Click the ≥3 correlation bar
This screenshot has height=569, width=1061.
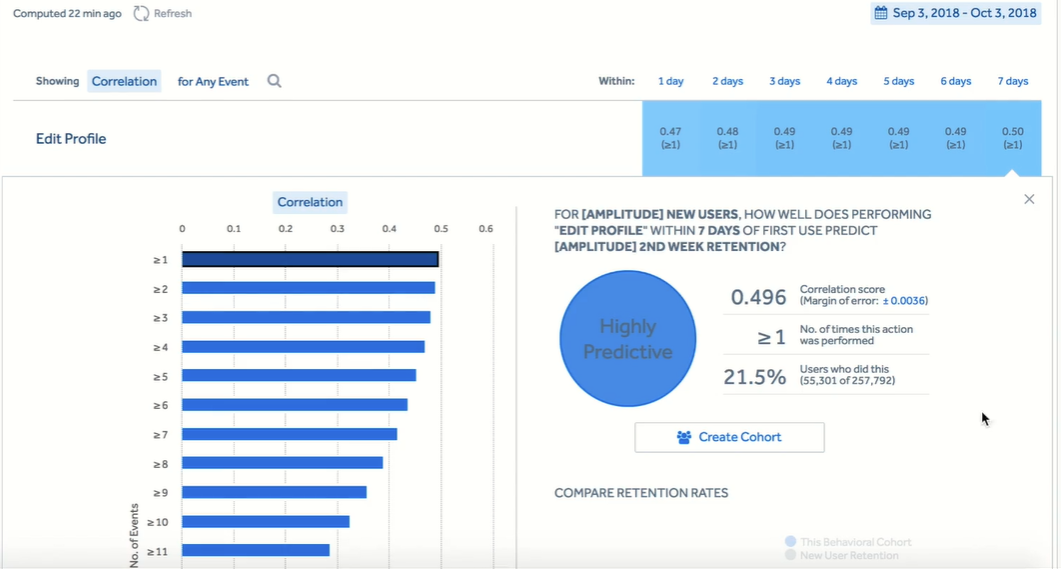pyautogui.click(x=306, y=317)
